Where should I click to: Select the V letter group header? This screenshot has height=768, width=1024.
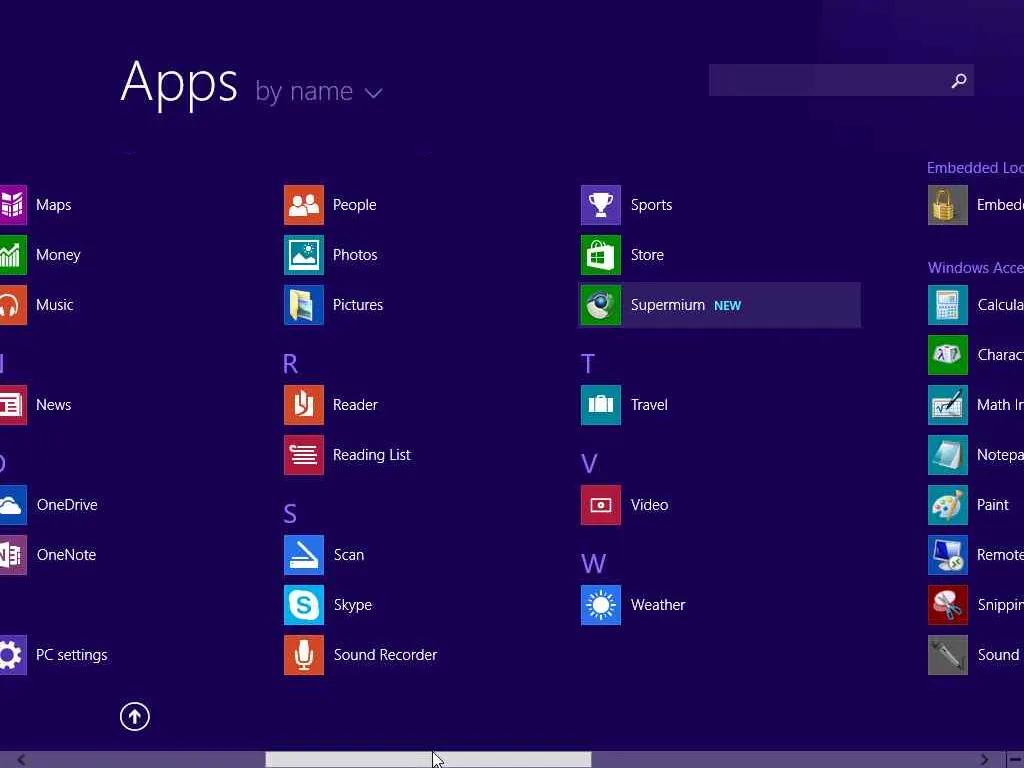coord(589,464)
